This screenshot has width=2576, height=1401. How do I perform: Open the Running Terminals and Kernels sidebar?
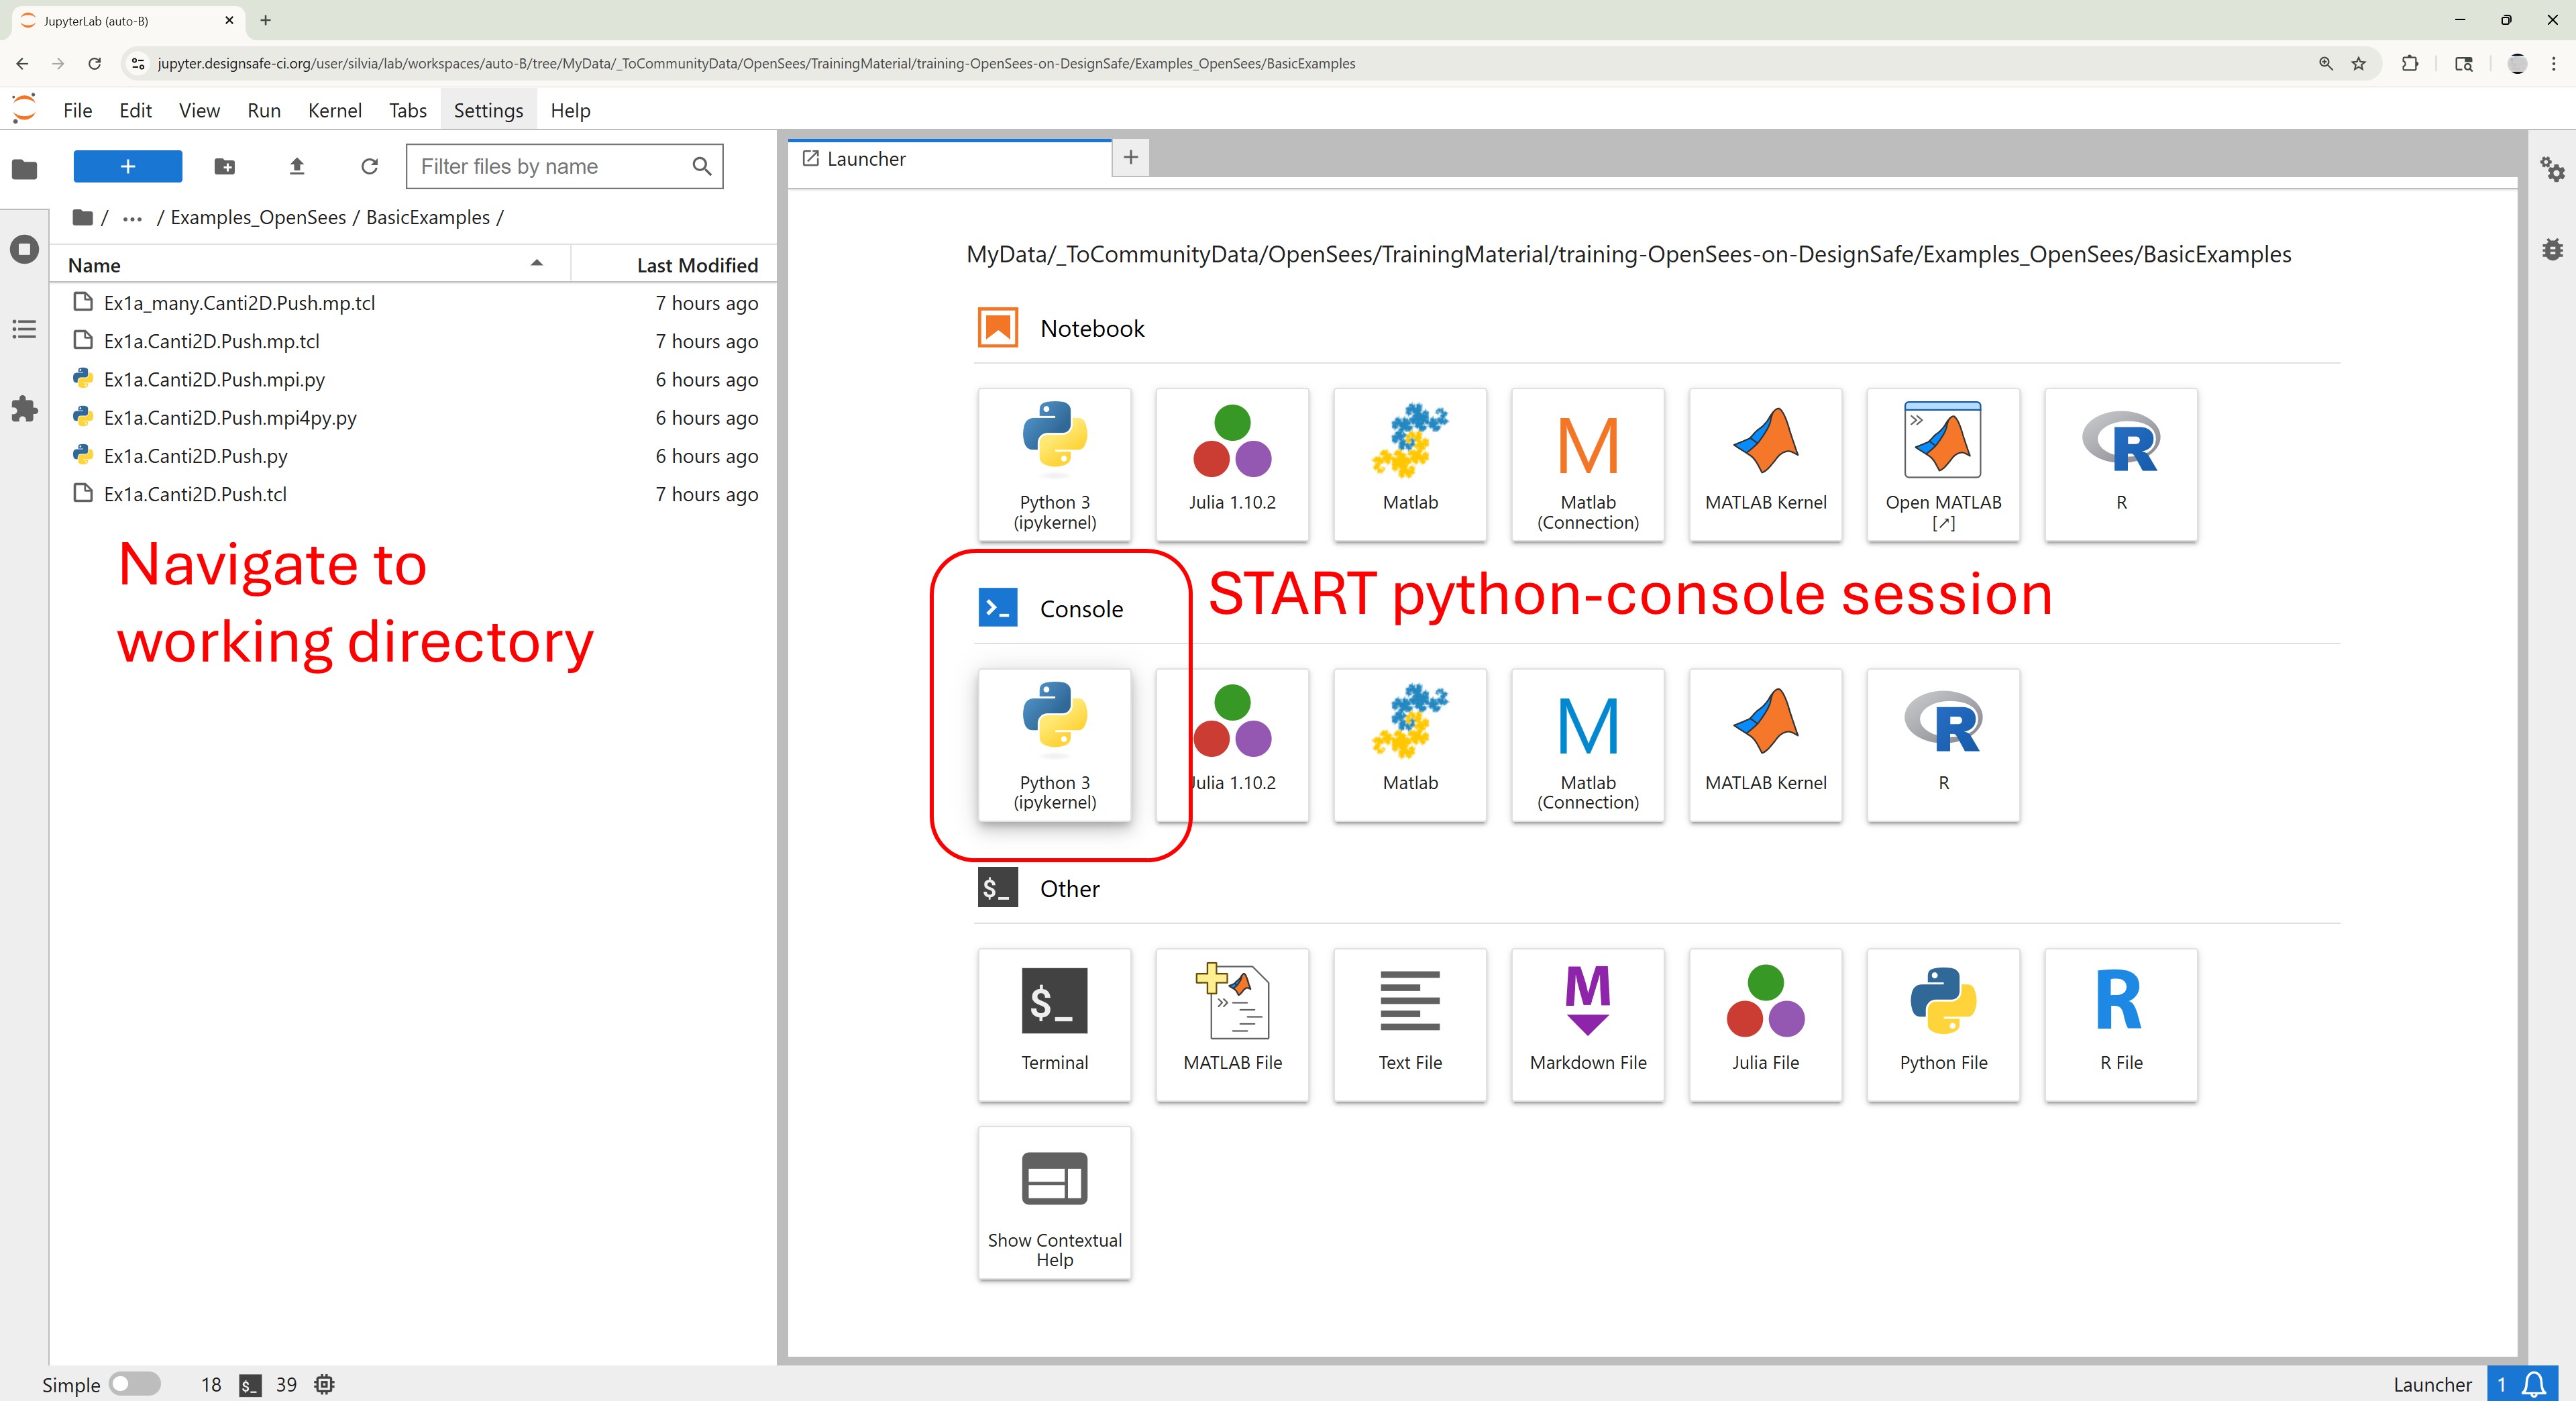24,249
